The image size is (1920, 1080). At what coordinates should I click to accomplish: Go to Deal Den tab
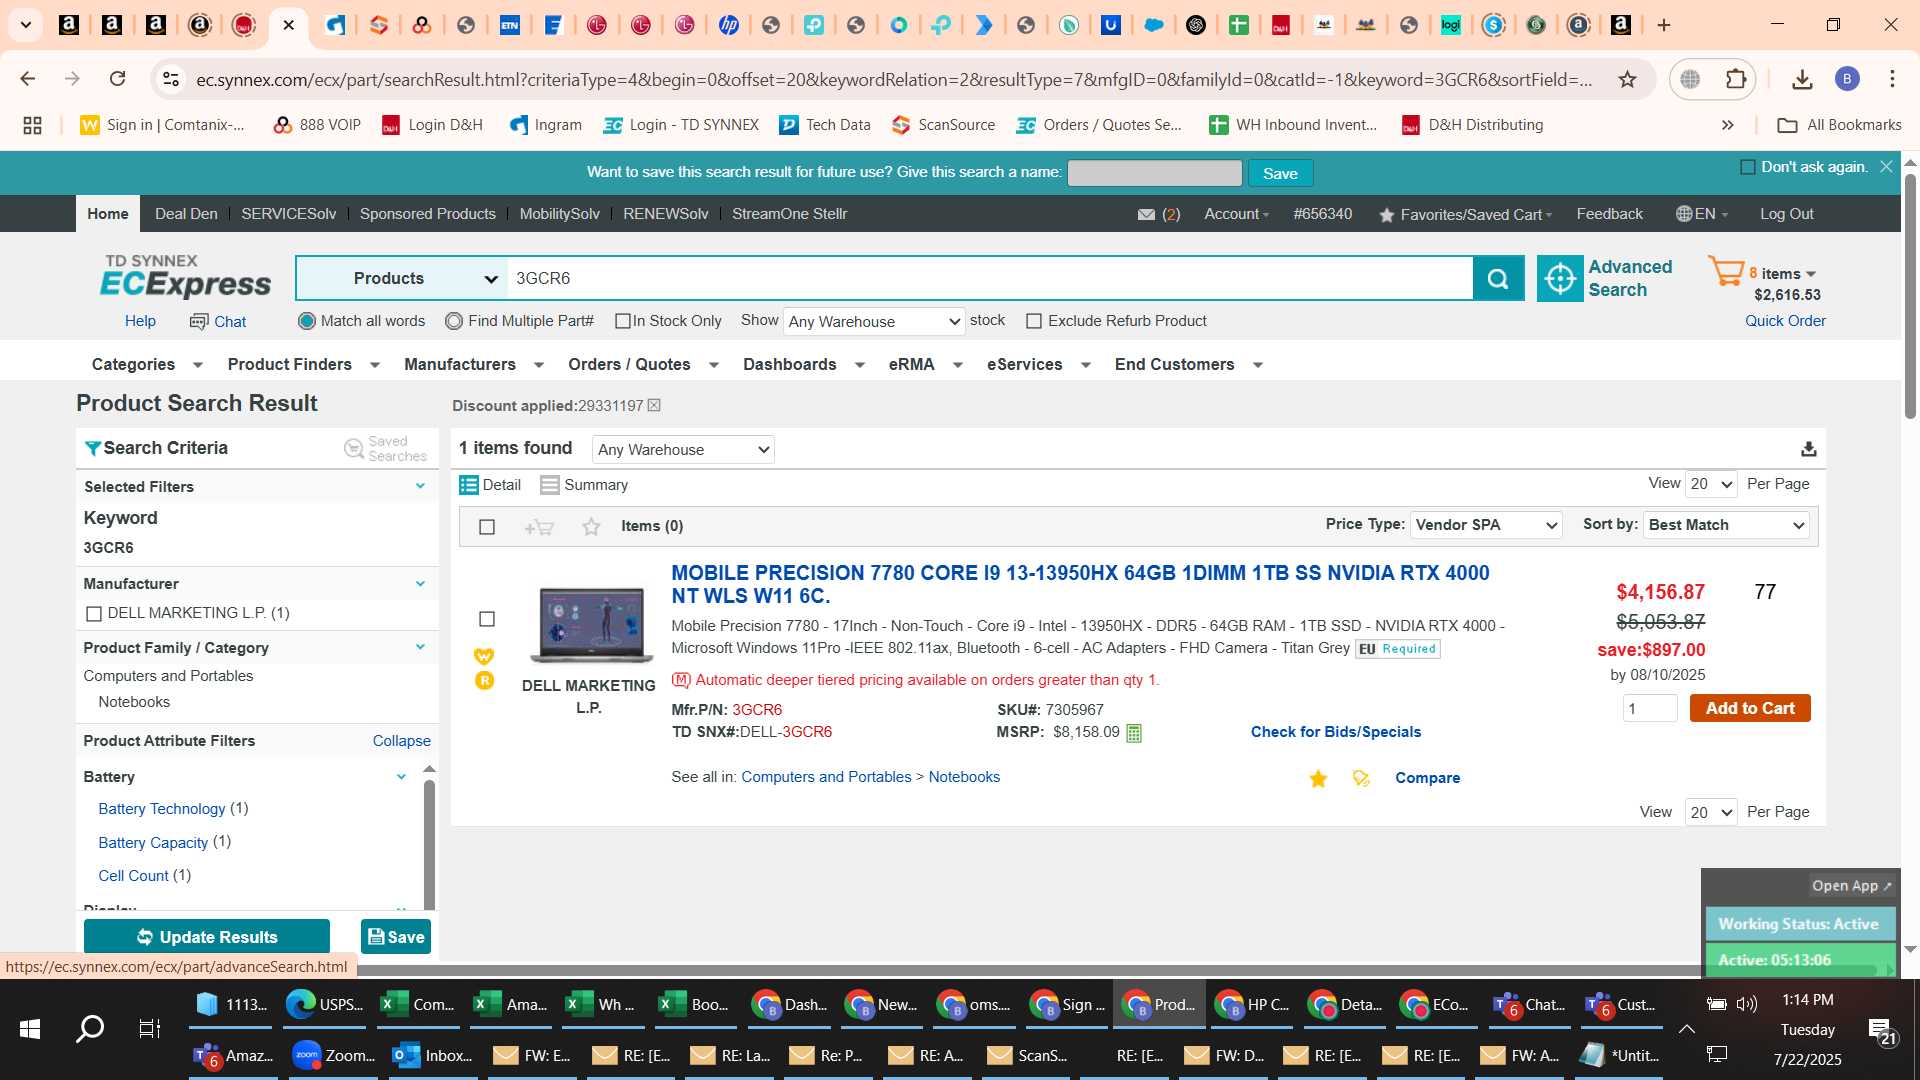pos(186,214)
